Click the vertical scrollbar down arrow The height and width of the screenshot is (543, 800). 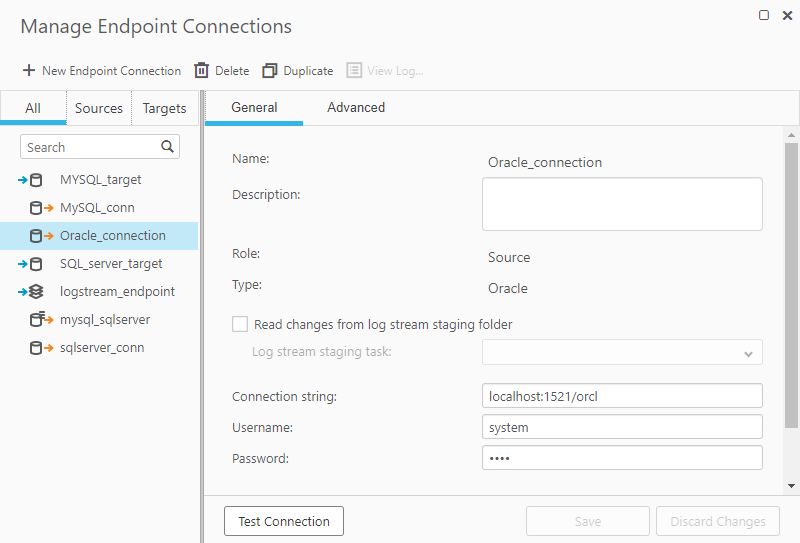click(x=792, y=486)
